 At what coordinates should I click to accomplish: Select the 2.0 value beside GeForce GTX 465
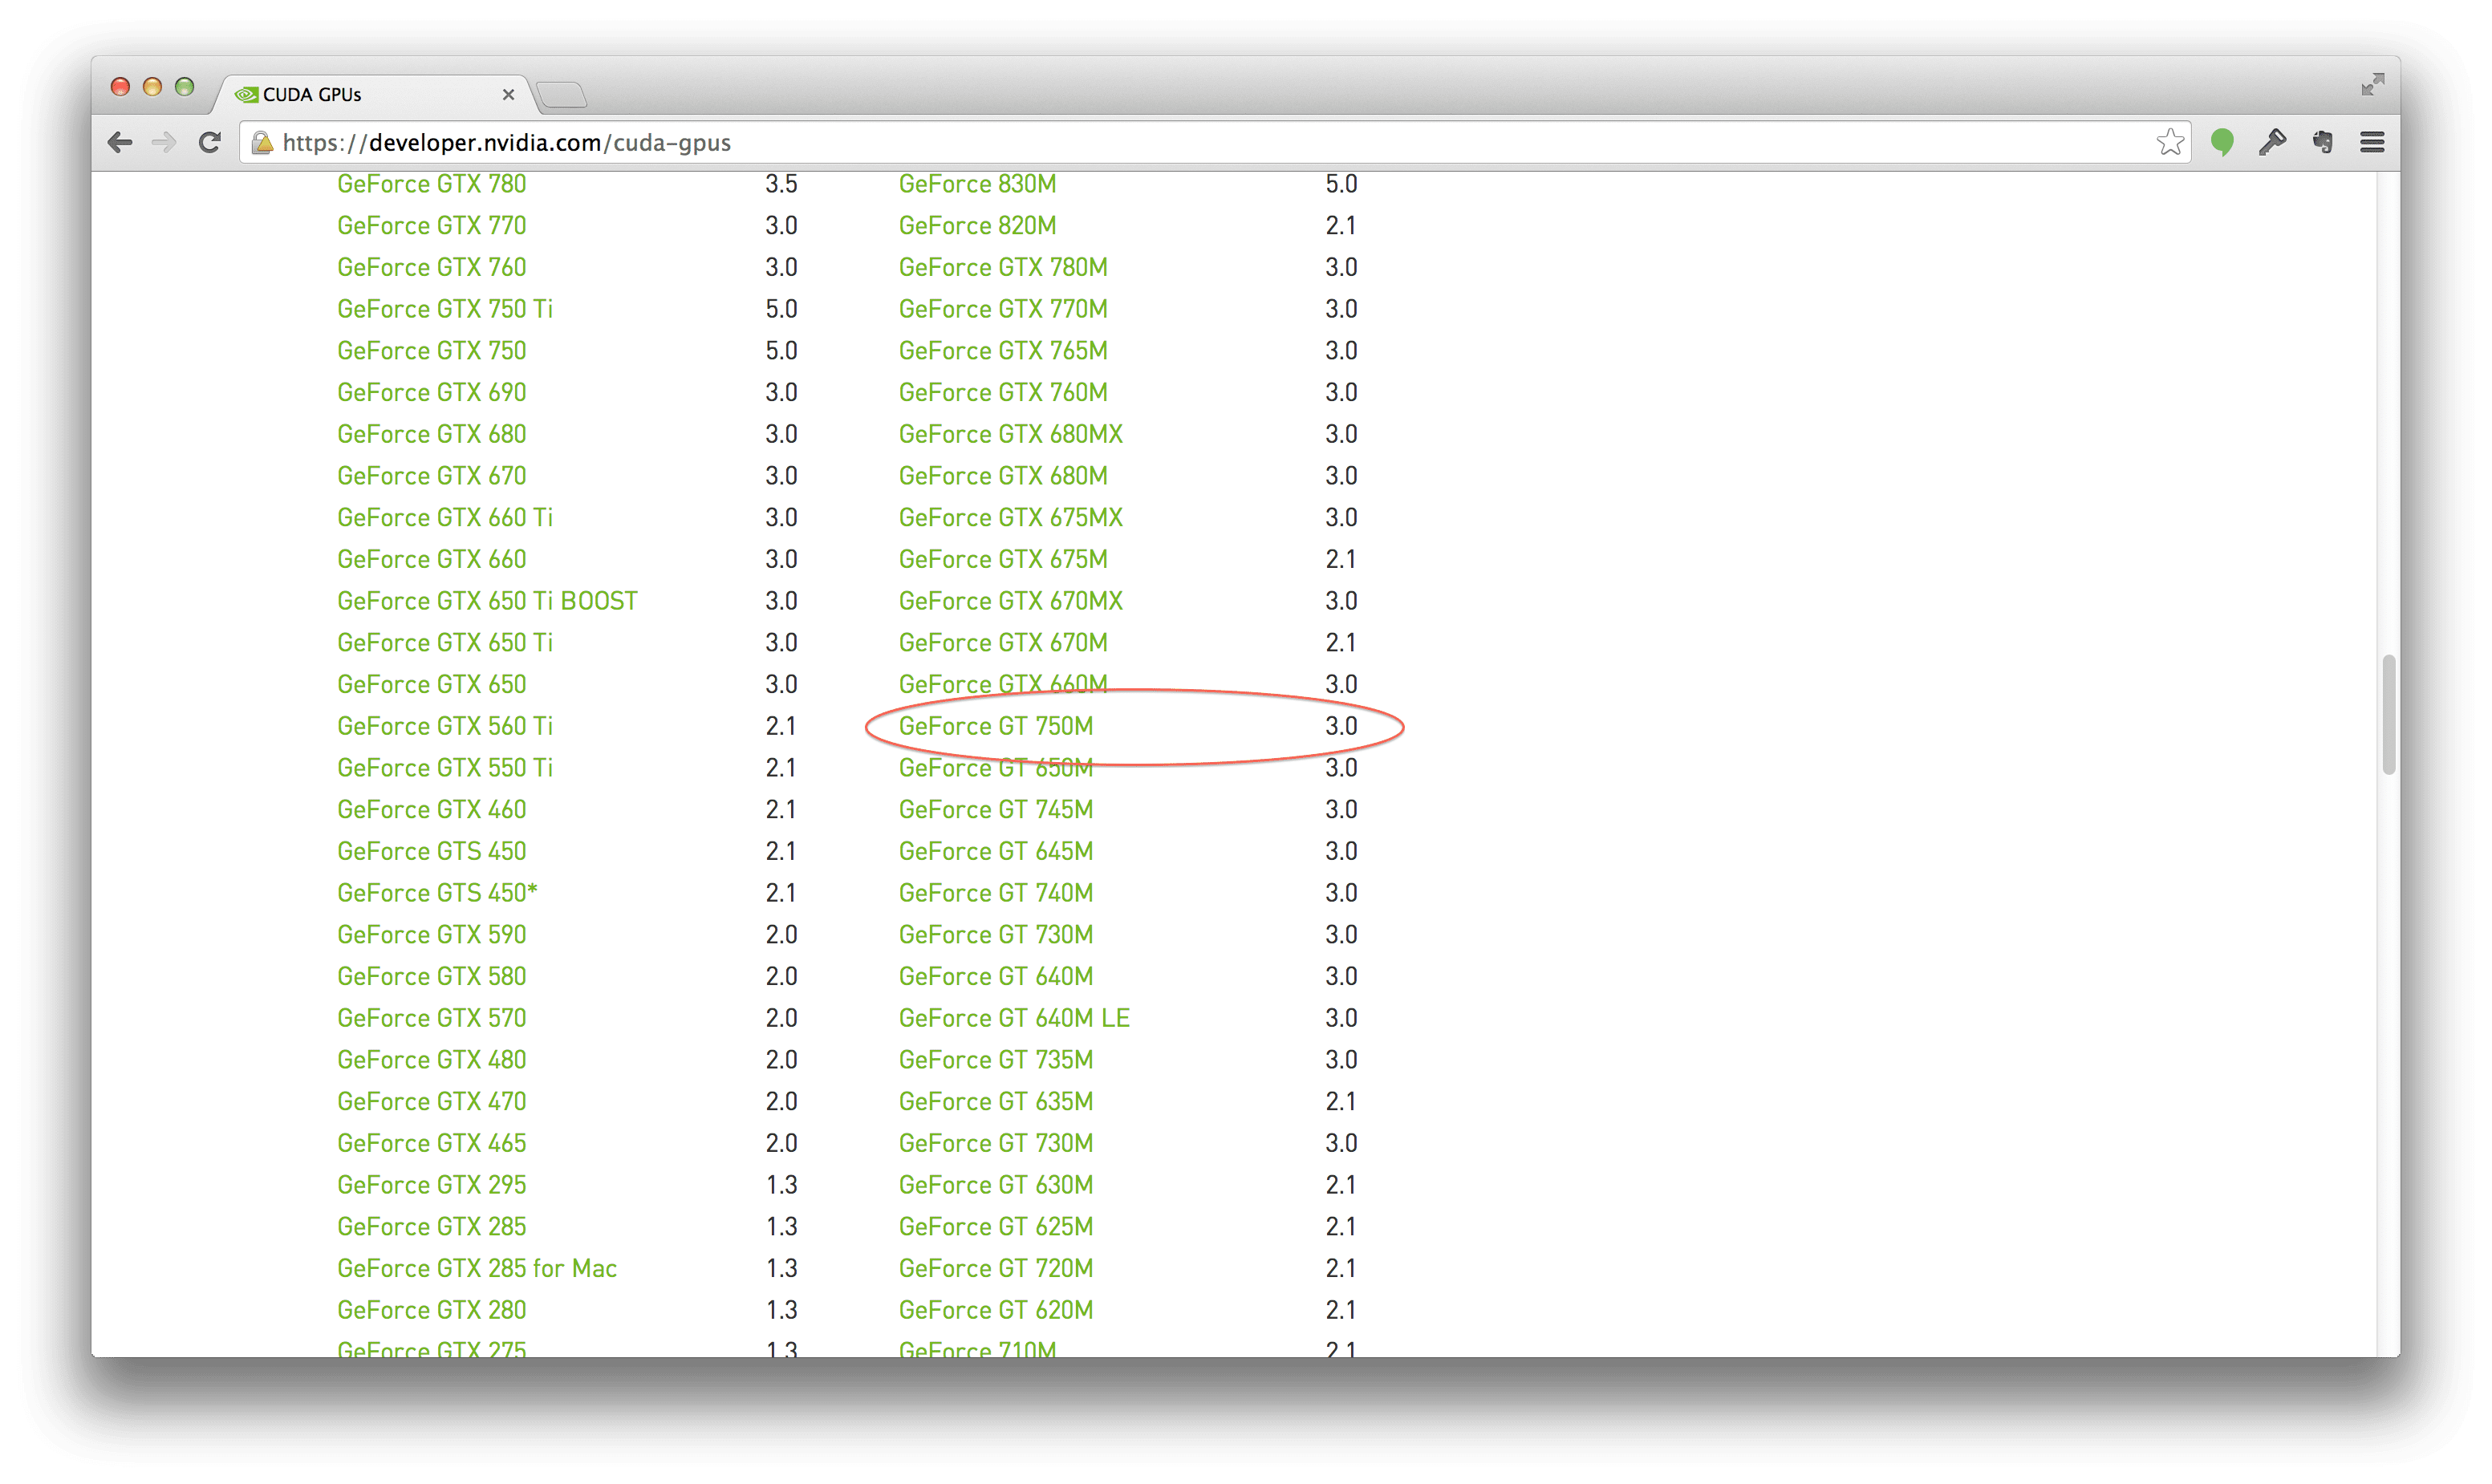781,1143
